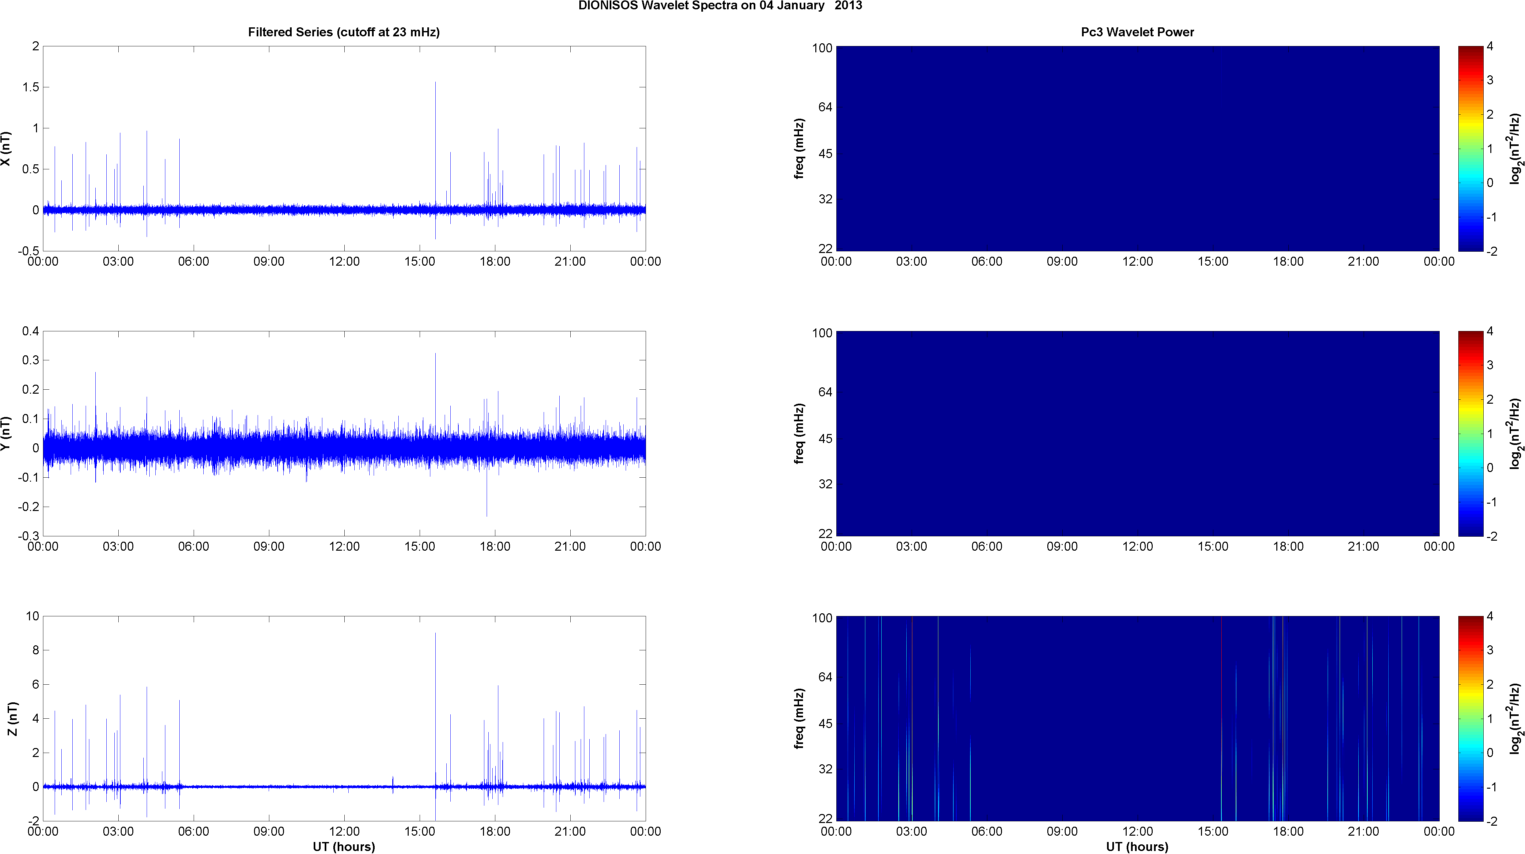The width and height of the screenshot is (1525, 854).
Task: Click the UT (hours) label under the Z wavelet spectrum
Action: click(1137, 846)
